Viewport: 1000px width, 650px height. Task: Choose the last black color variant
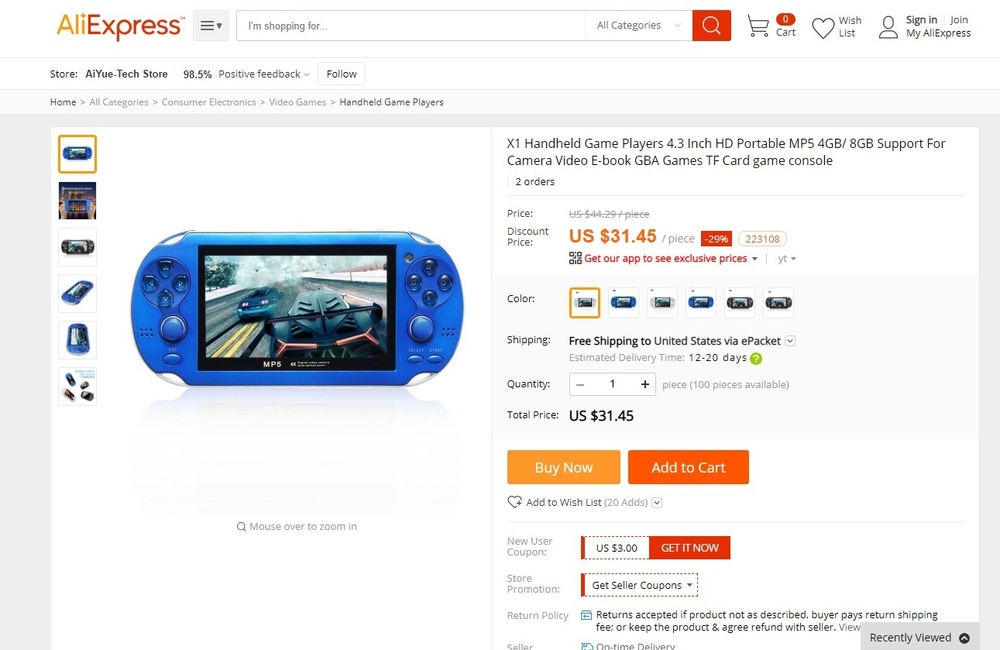coord(778,302)
